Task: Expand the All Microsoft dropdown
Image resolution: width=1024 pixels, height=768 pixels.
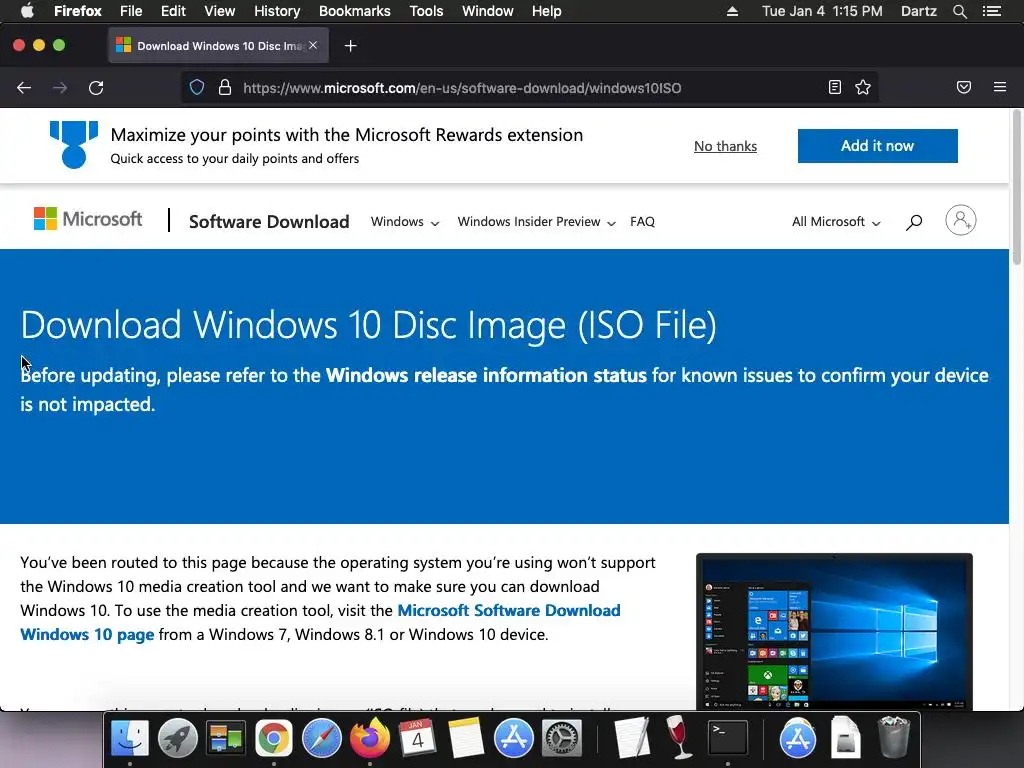Action: (x=837, y=222)
